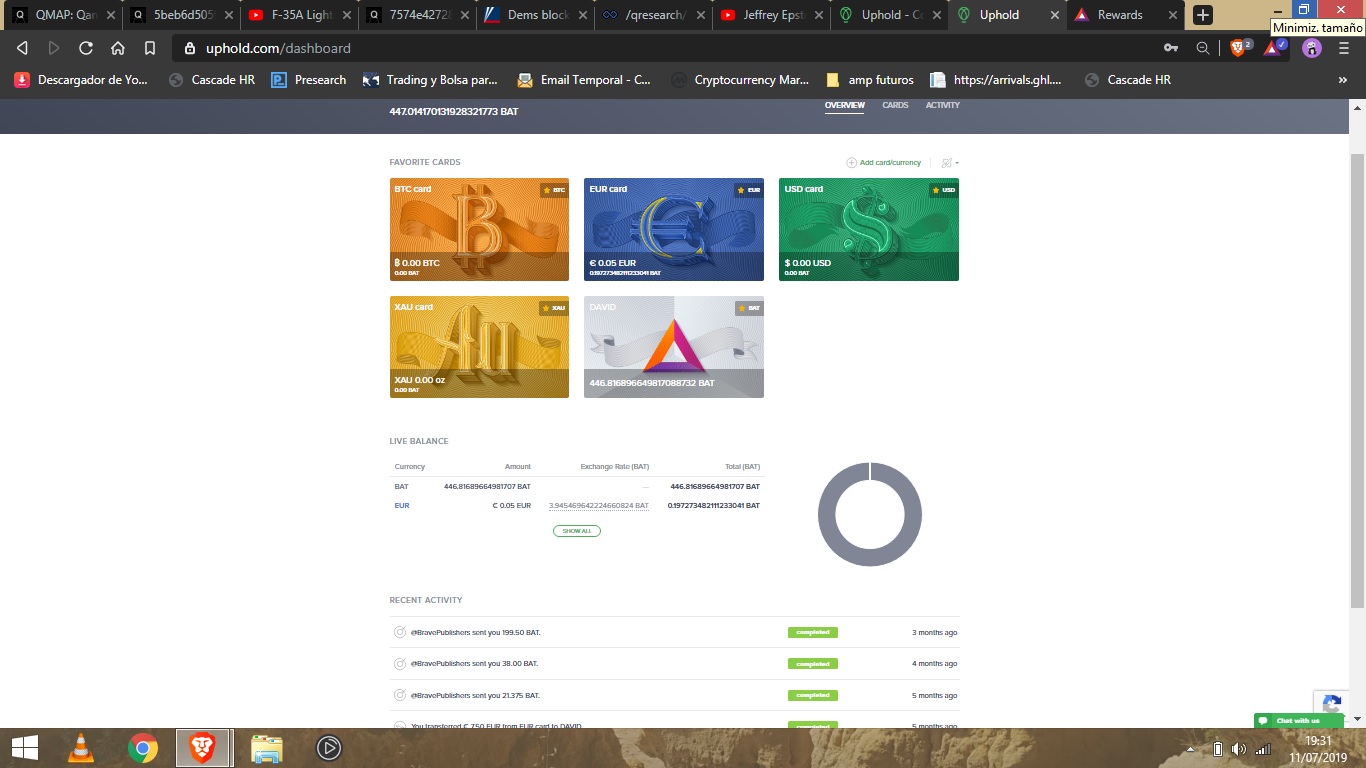Bookmark this page with the bookmark icon

point(150,48)
